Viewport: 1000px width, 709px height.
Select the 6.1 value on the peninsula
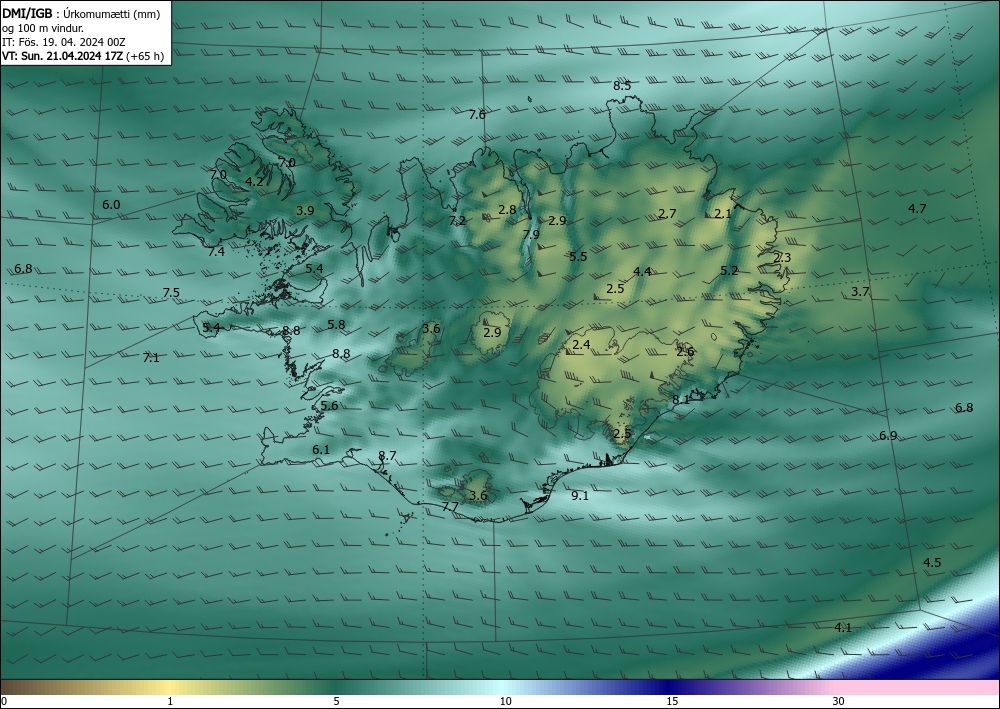(321, 450)
